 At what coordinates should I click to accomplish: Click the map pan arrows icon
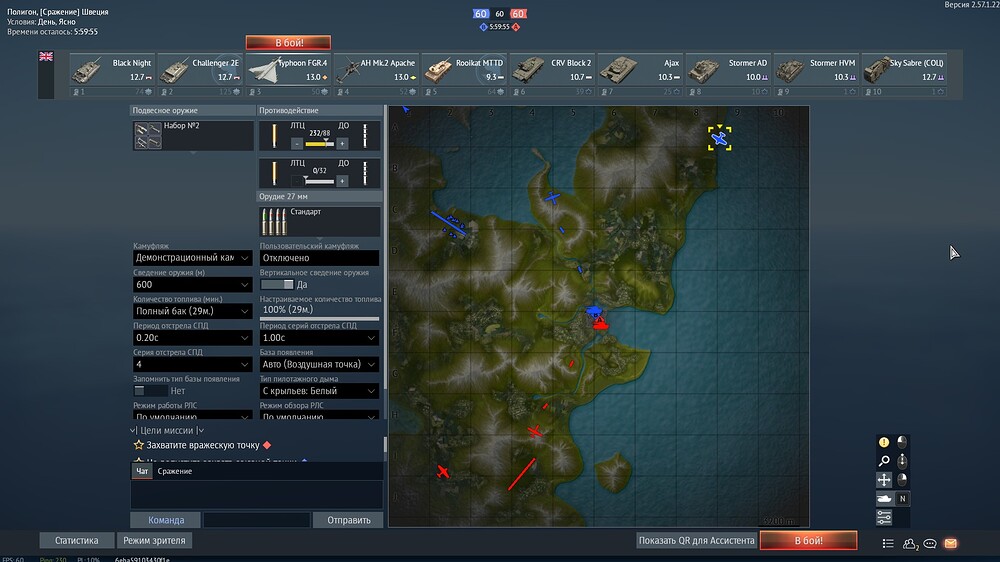point(884,480)
